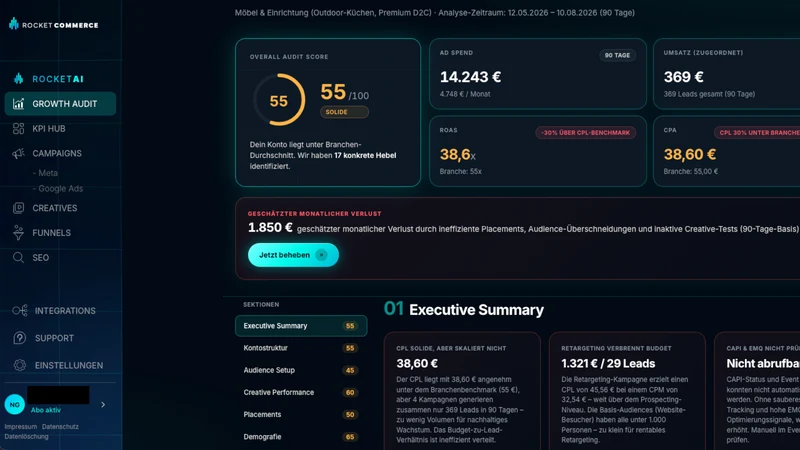800x450 pixels.
Task: Open the RocketAI menu item
Action: tap(58, 79)
